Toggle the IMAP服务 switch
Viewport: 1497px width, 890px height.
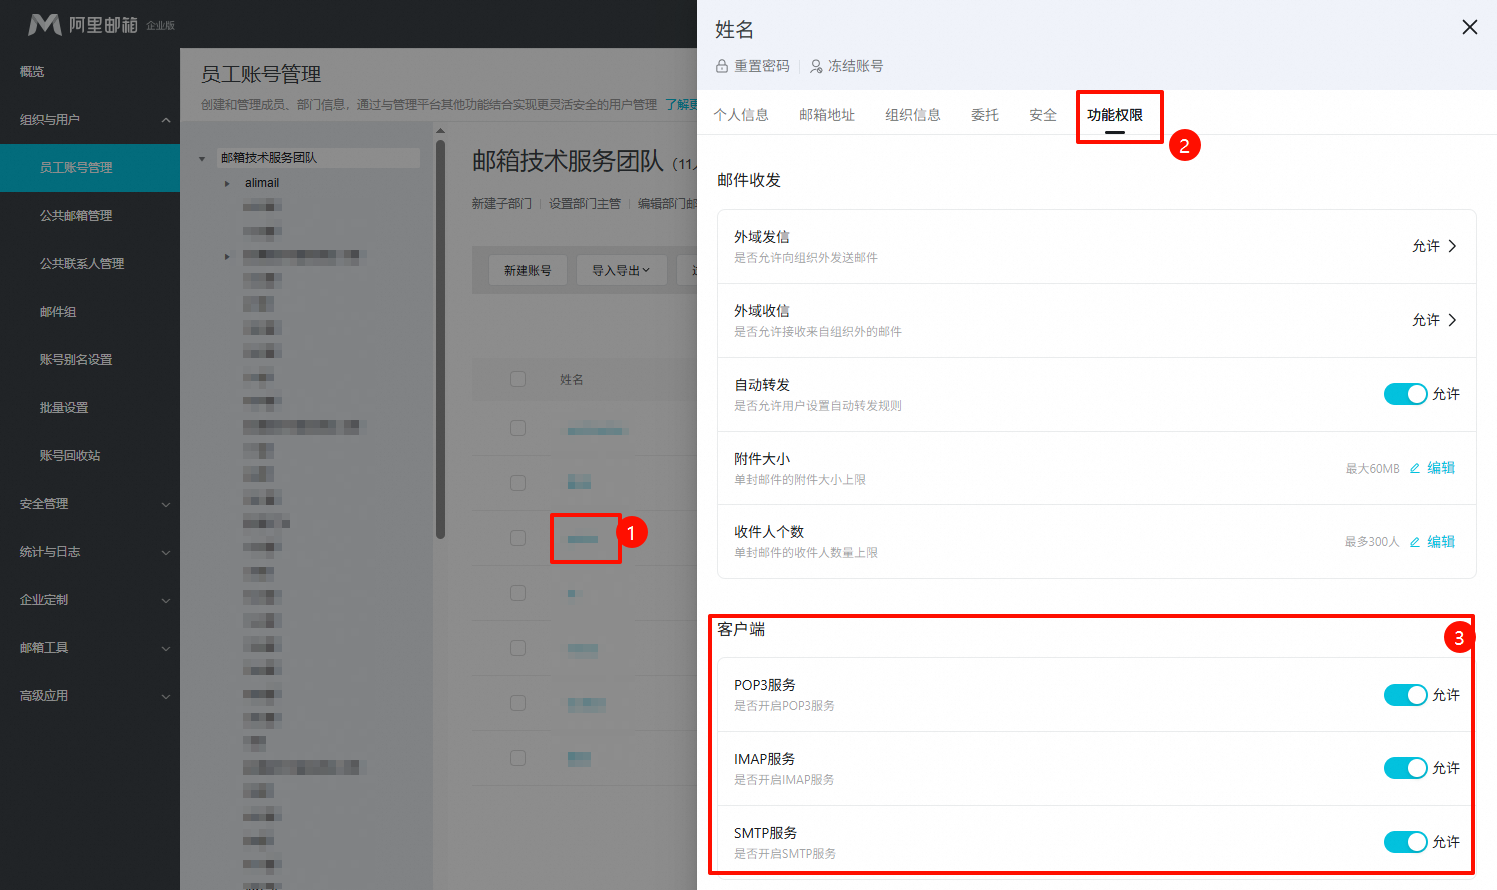tap(1405, 768)
